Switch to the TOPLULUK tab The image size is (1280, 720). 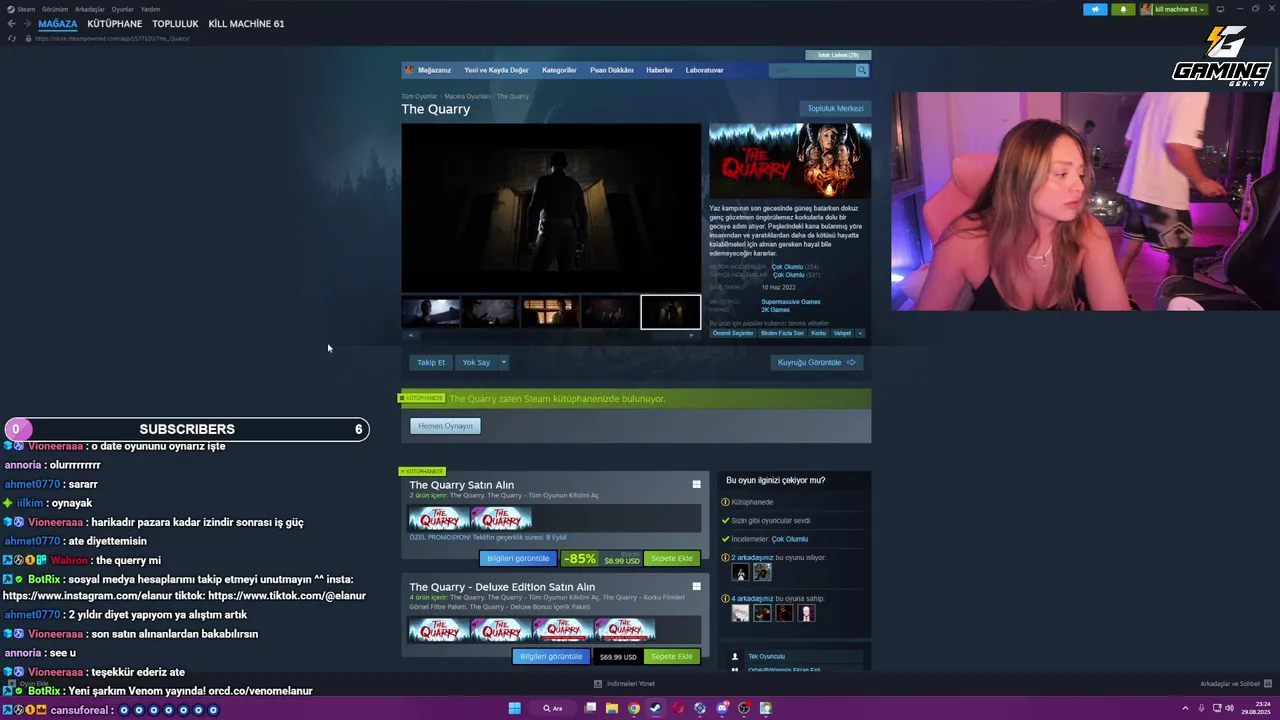(175, 24)
